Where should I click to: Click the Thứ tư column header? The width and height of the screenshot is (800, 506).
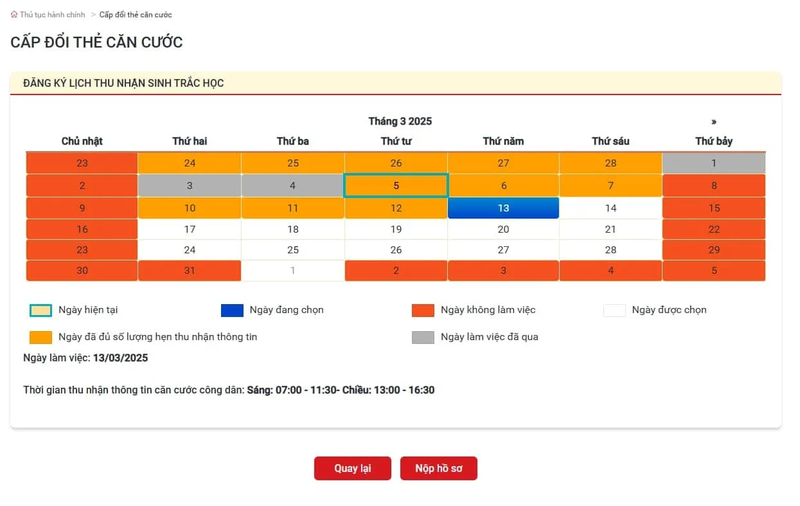tap(396, 141)
